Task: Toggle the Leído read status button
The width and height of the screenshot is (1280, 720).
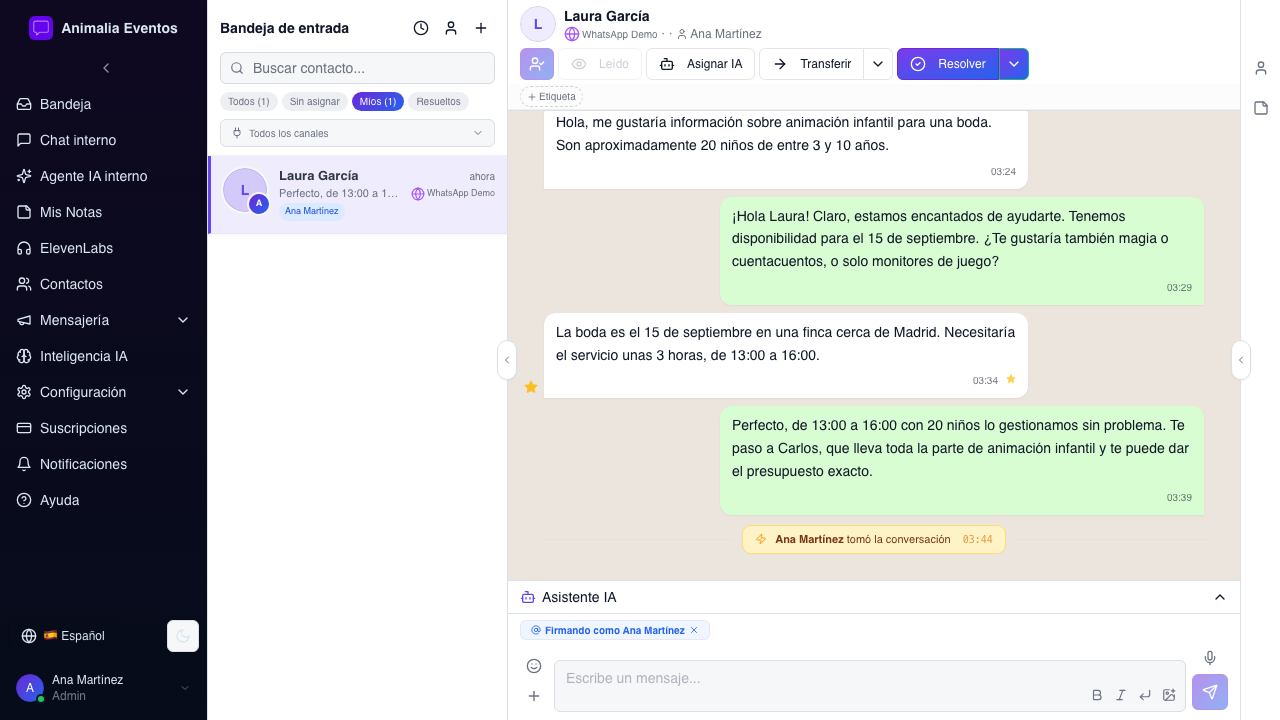Action: (x=600, y=64)
